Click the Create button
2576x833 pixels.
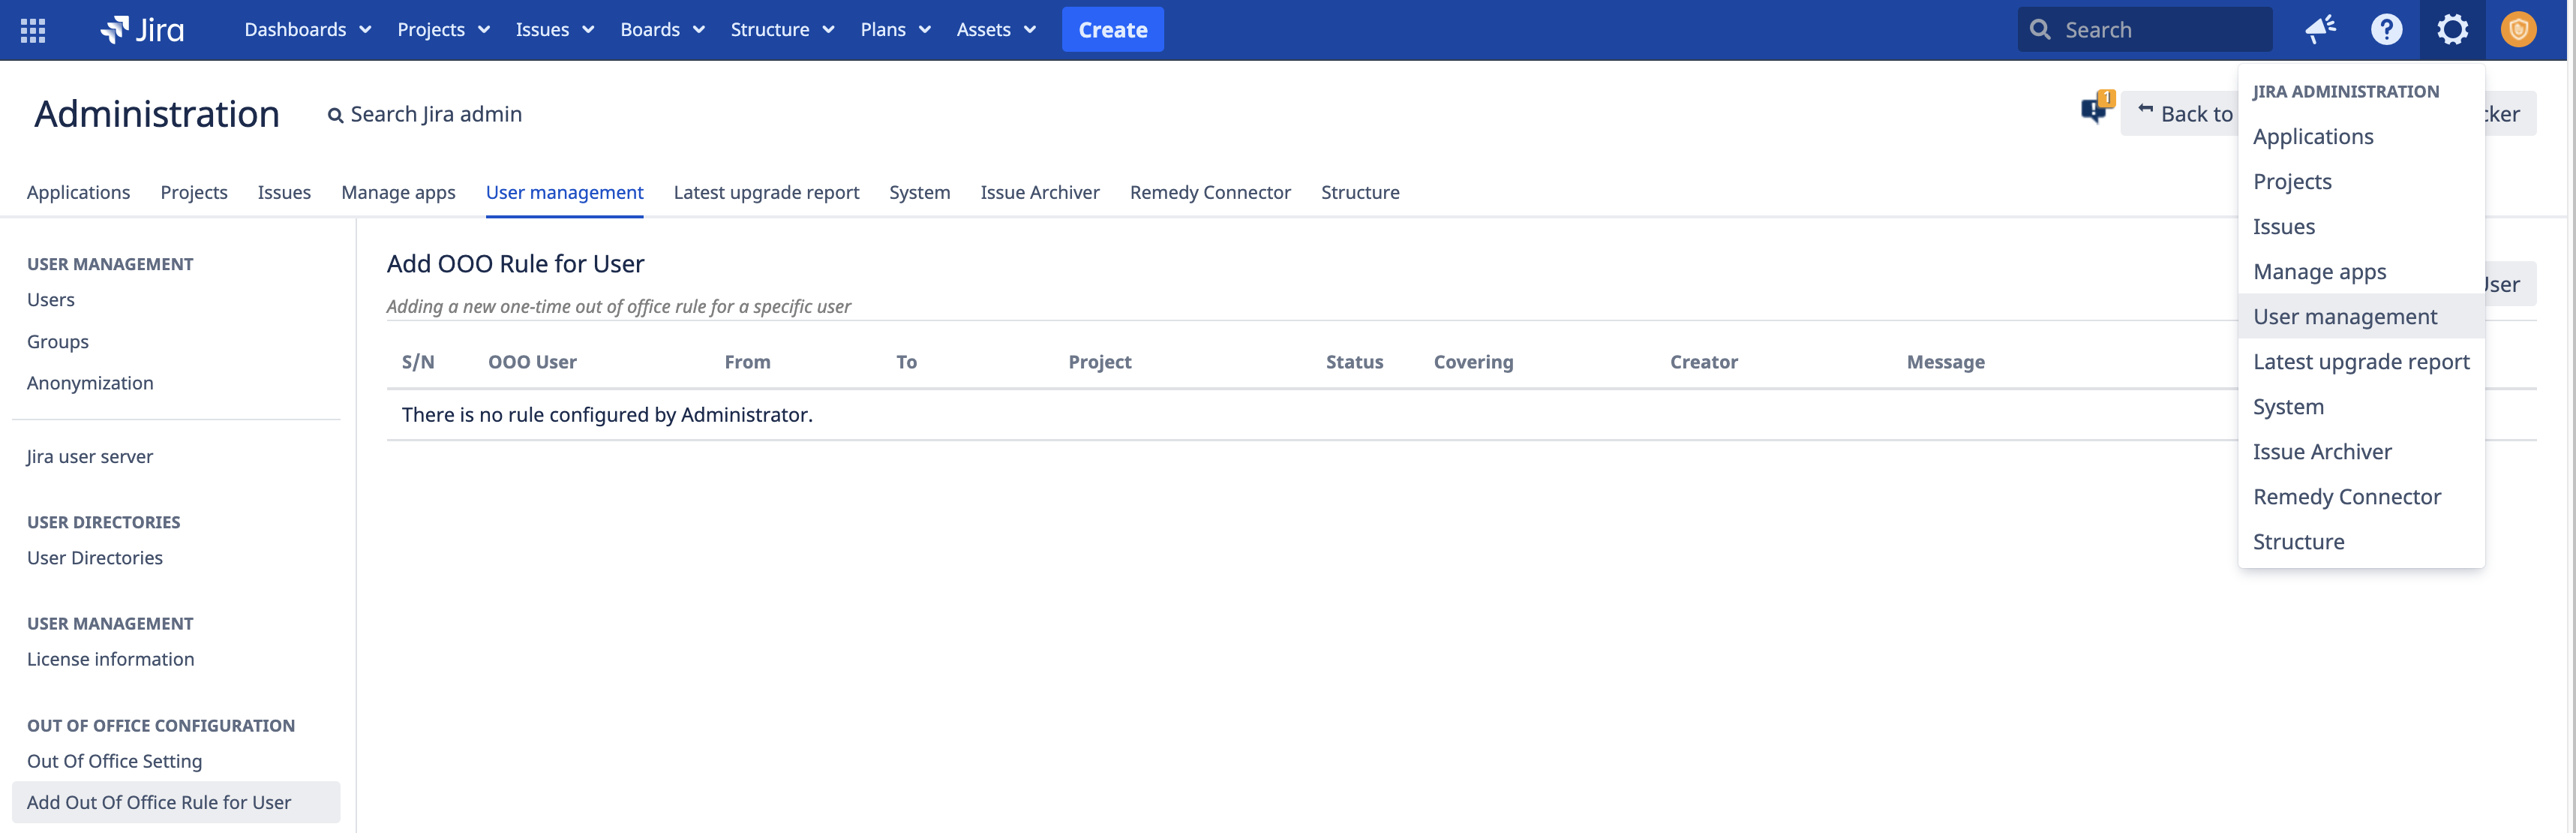click(x=1112, y=29)
